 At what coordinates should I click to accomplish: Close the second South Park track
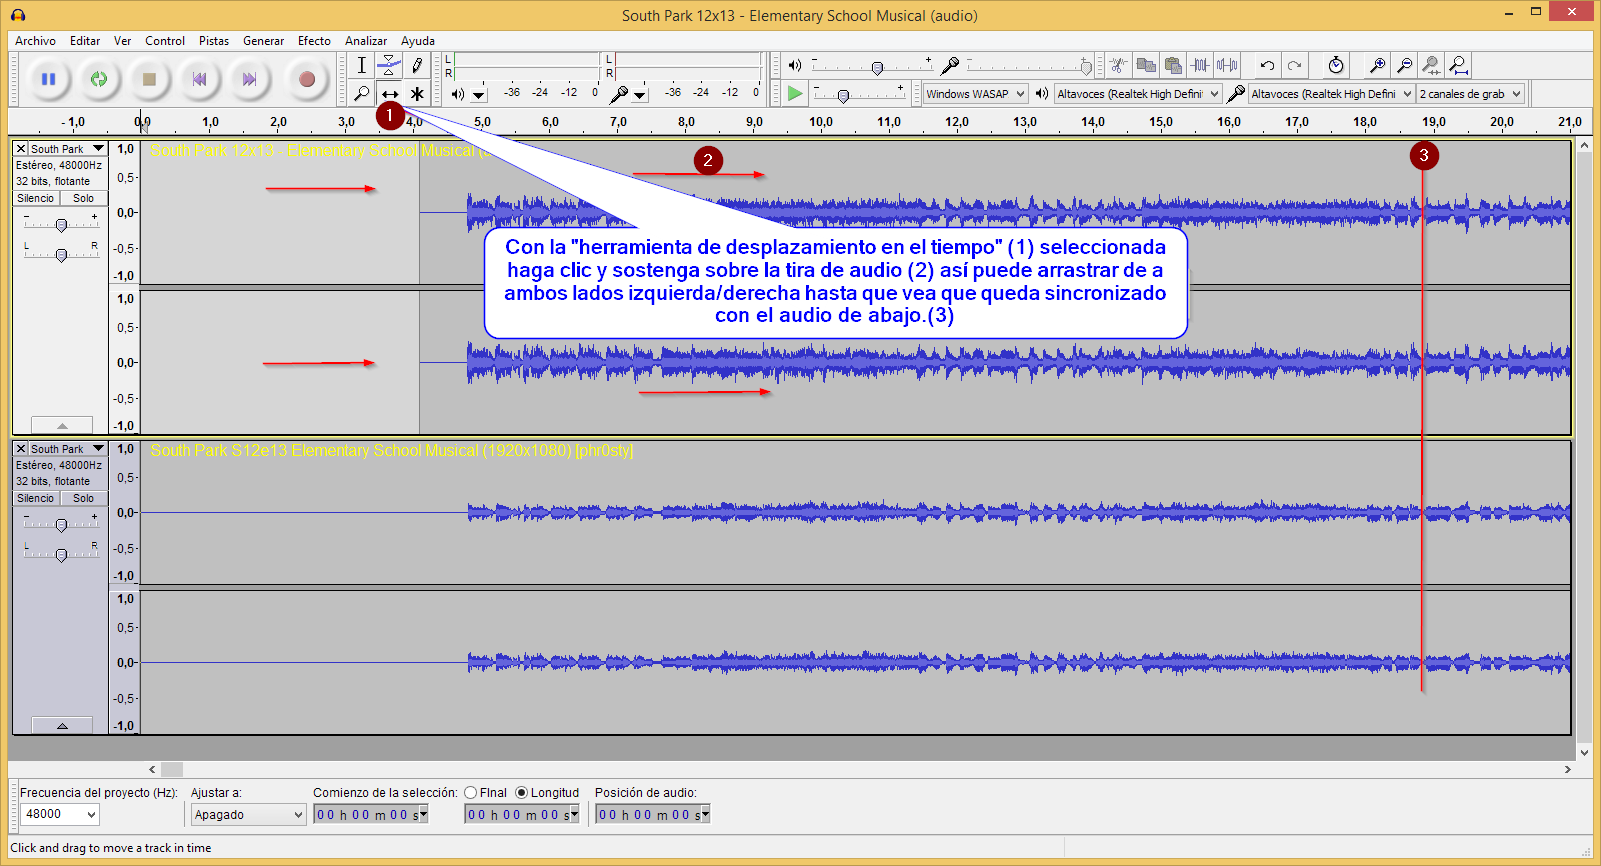pyautogui.click(x=21, y=449)
